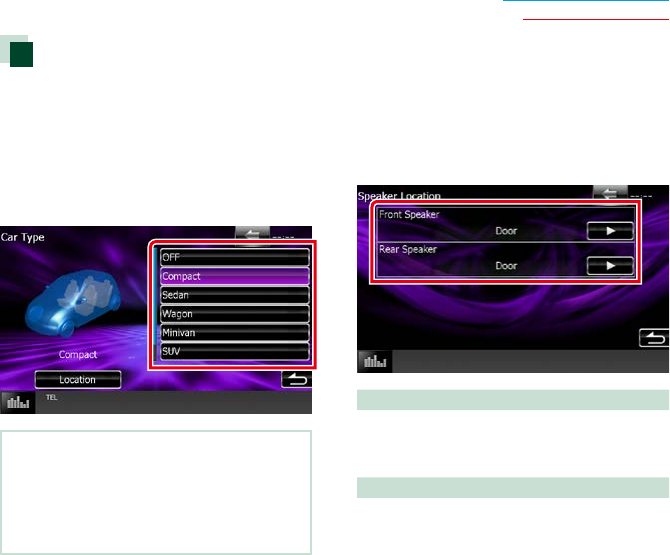Select SUV car type
The width and height of the screenshot is (670, 555).
[235, 351]
